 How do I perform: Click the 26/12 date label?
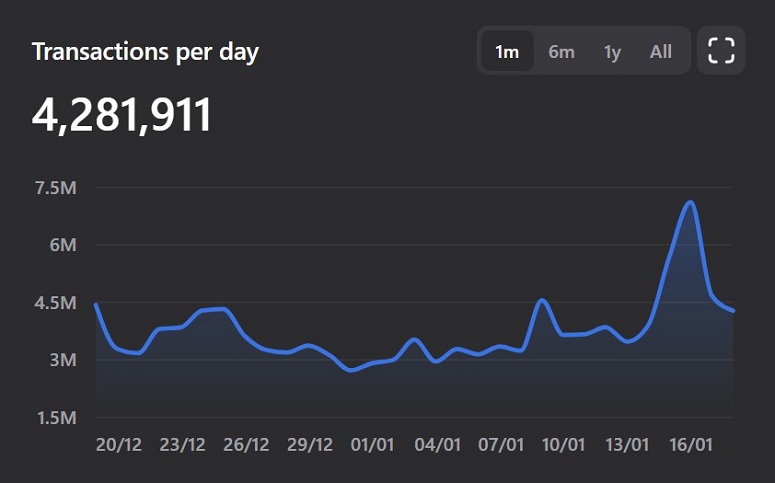[x=246, y=445]
